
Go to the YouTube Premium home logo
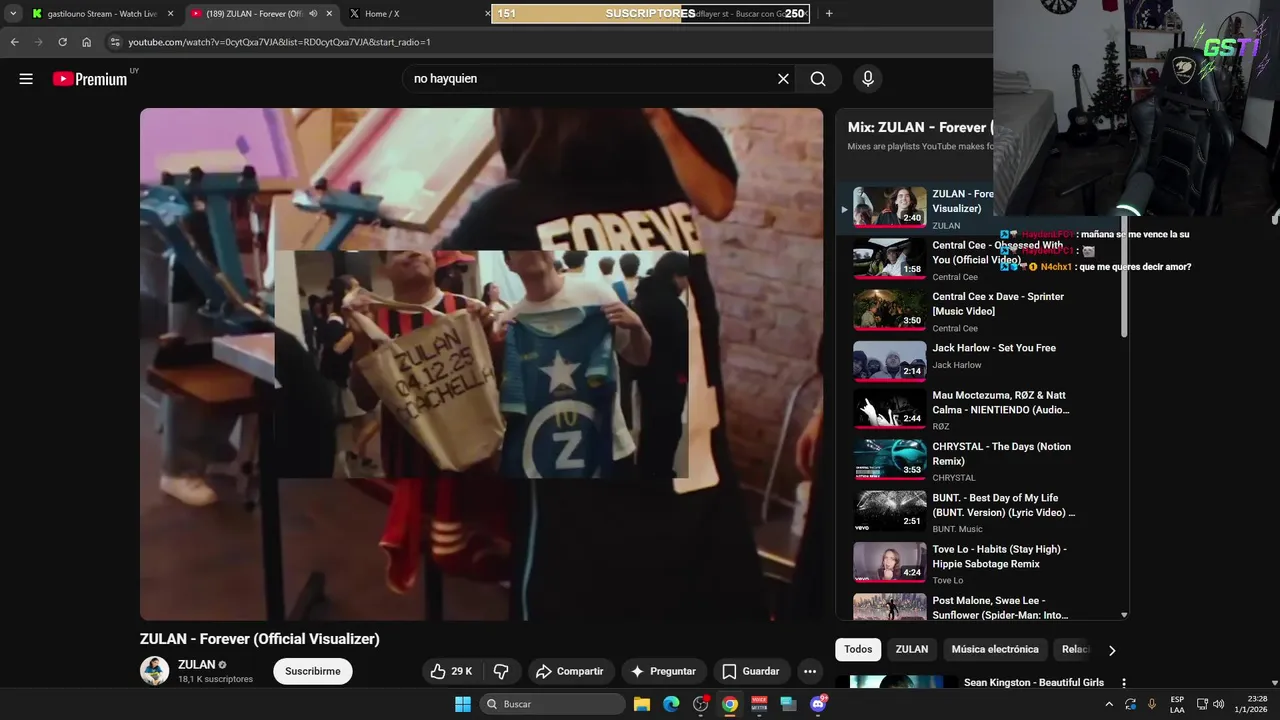[x=90, y=79]
